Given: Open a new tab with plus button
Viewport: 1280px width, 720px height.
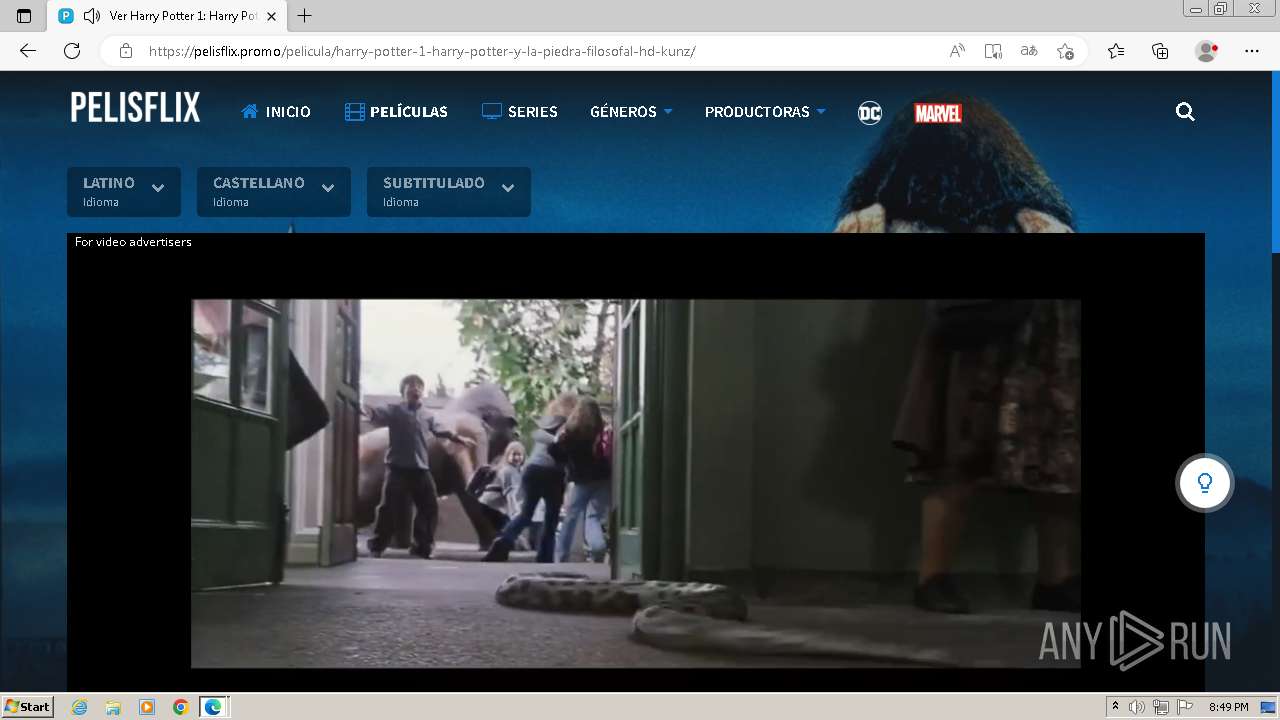Looking at the screenshot, I should click(305, 16).
